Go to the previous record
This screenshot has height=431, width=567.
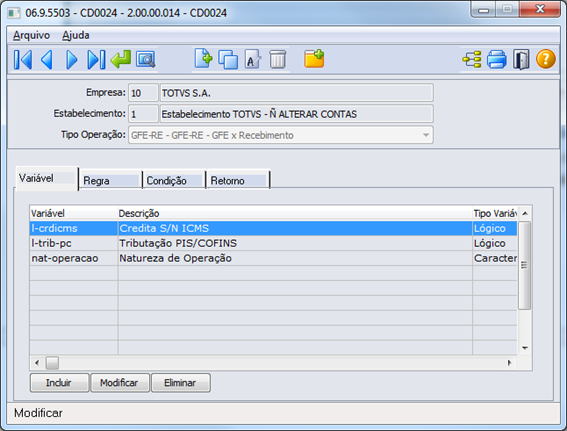[x=47, y=60]
